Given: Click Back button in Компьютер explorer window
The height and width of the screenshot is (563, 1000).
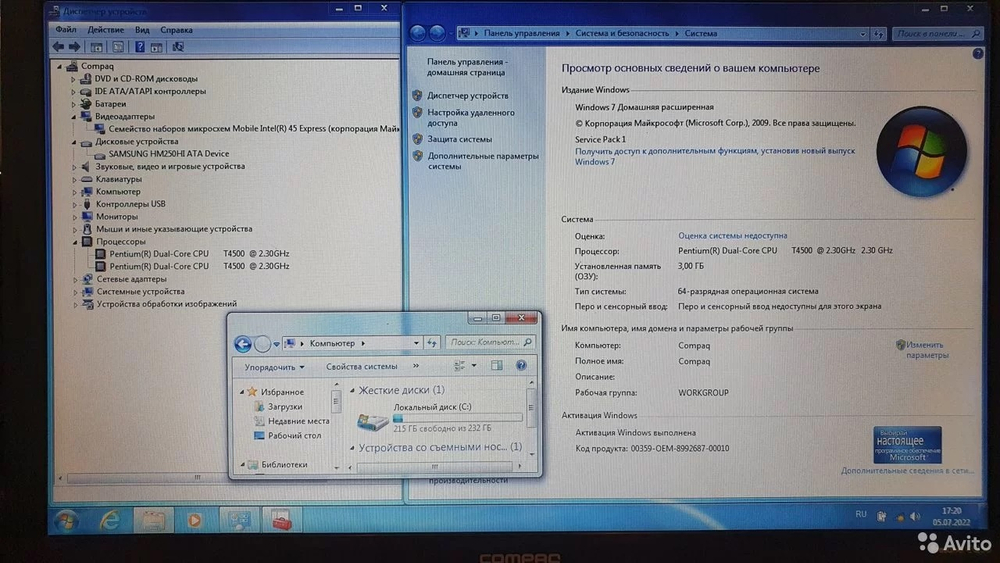Looking at the screenshot, I should coord(242,344).
